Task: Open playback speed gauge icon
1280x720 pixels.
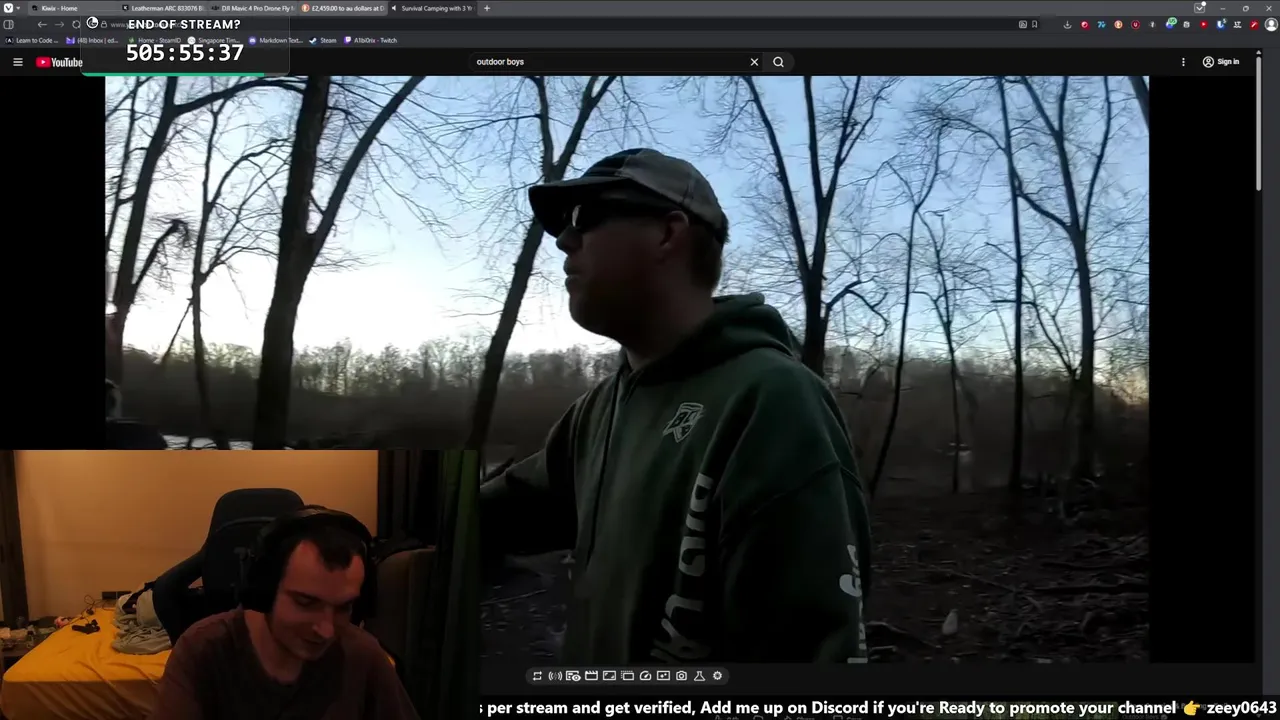Action: tap(645, 676)
